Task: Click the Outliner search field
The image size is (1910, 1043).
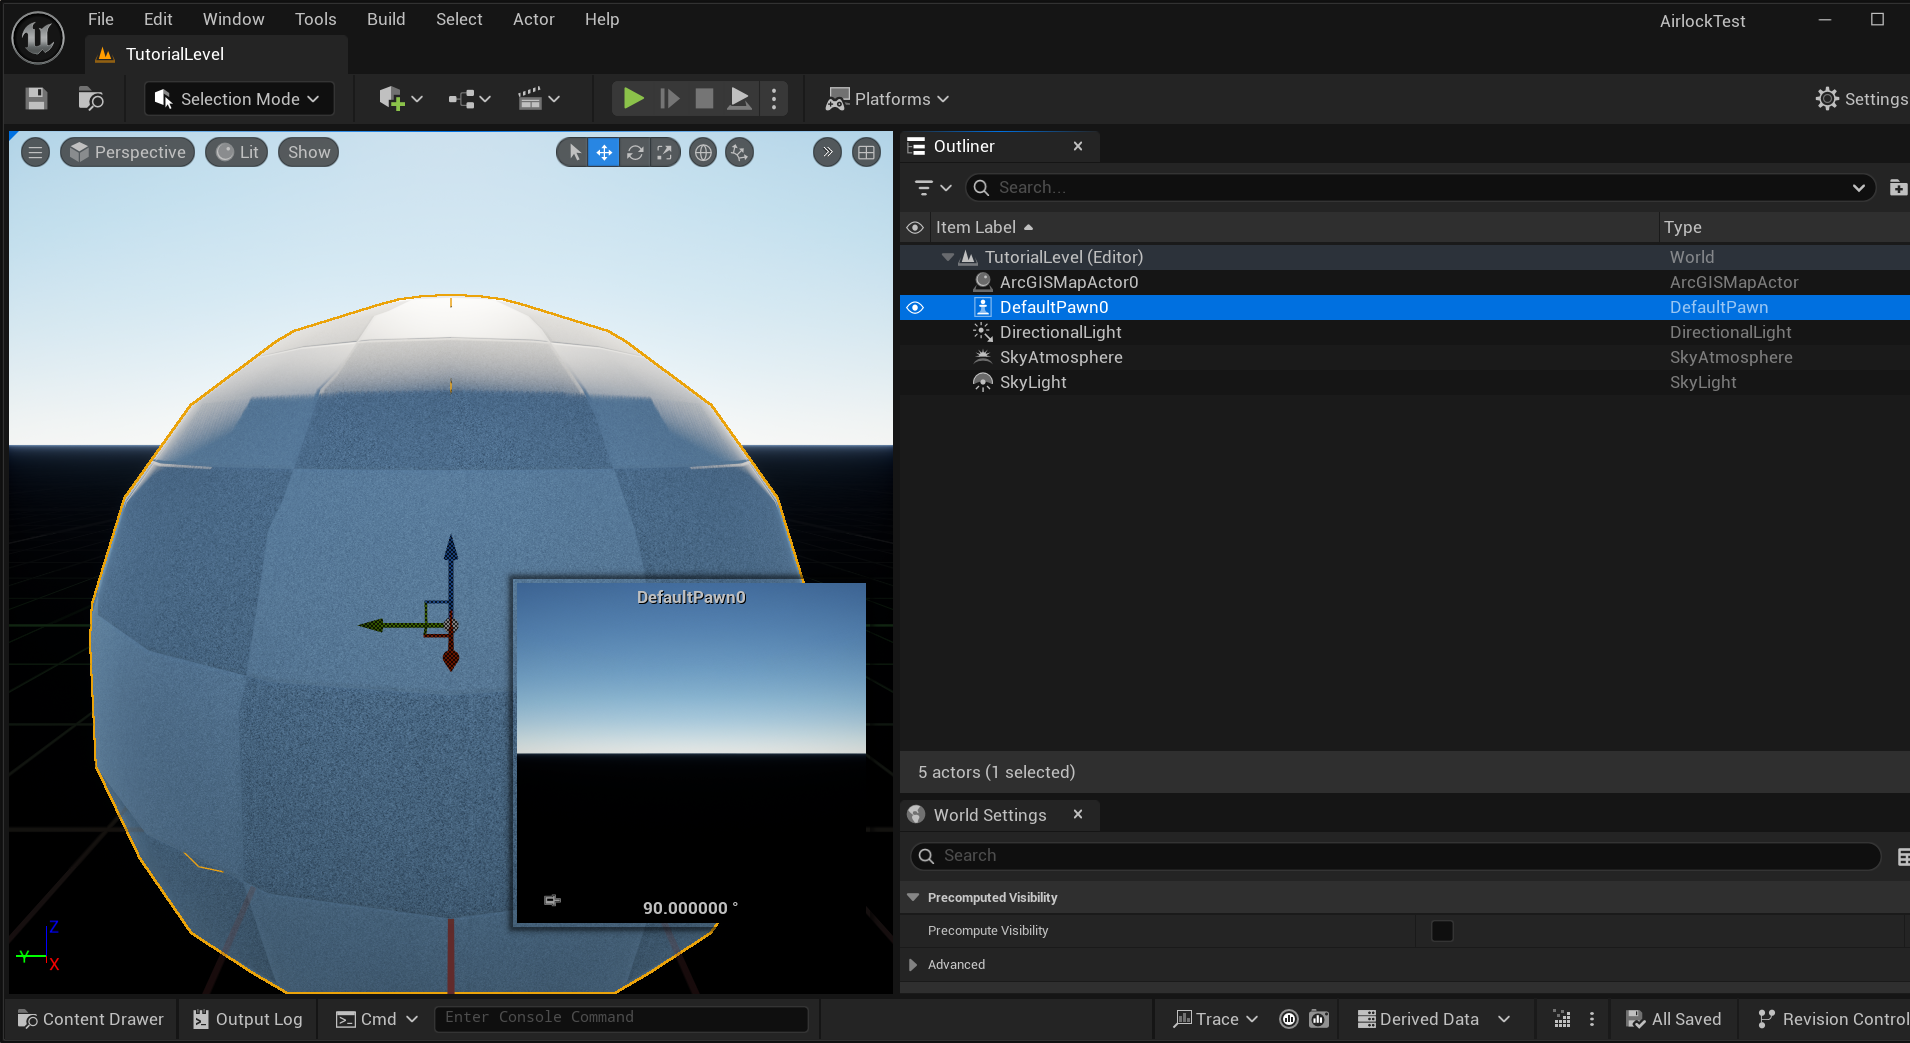Action: pyautogui.click(x=1420, y=187)
